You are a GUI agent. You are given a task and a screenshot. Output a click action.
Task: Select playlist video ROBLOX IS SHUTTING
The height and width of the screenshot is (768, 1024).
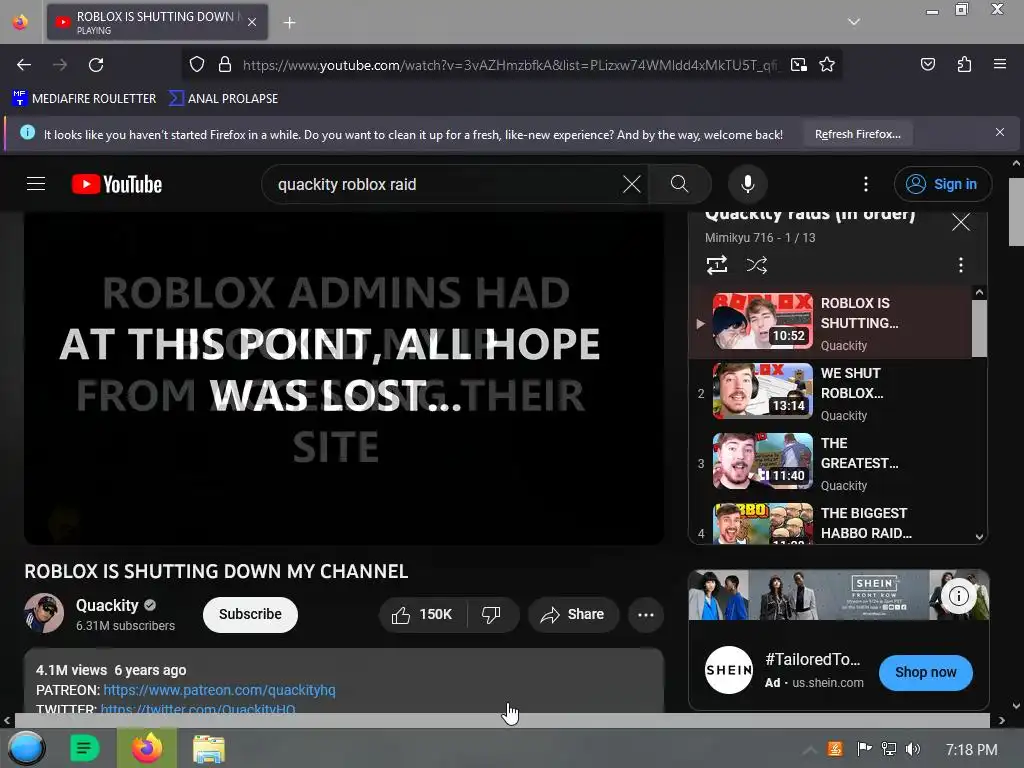click(x=829, y=323)
